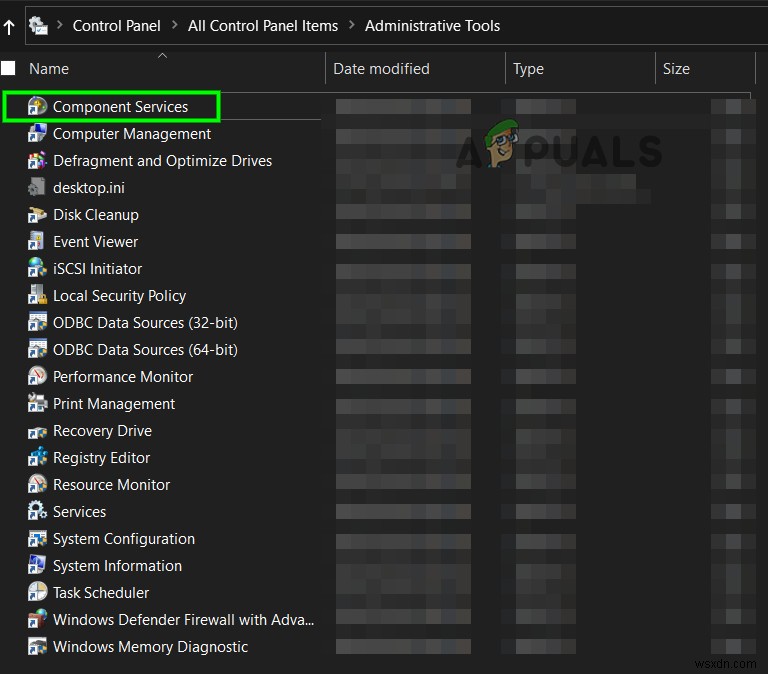Screen dimensions: 768x674
Task: Select the Registry Editor icon
Action: [x=37, y=457]
